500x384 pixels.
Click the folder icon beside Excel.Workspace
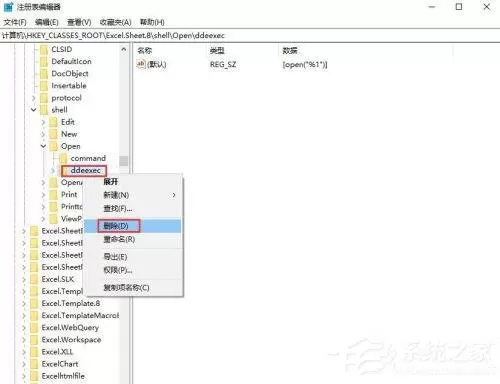[x=34, y=340]
